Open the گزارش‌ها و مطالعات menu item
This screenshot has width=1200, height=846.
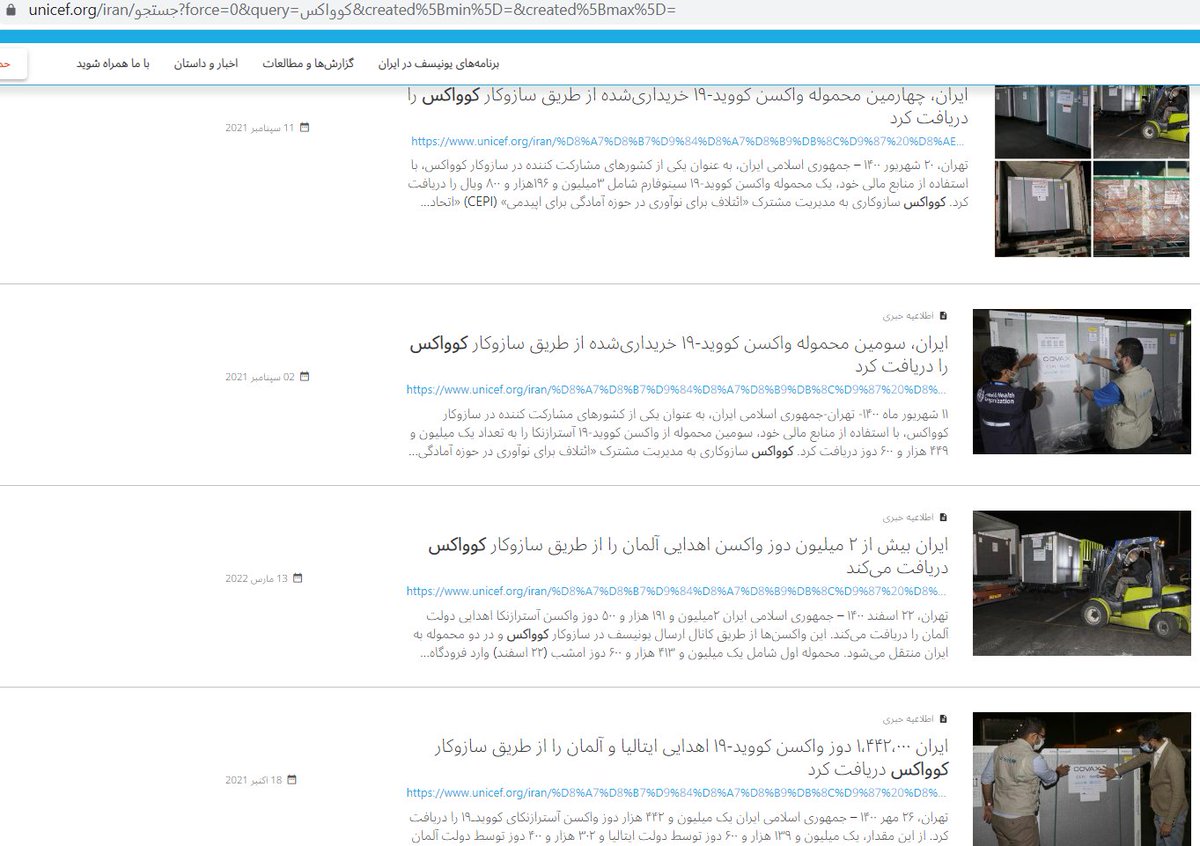(x=309, y=63)
